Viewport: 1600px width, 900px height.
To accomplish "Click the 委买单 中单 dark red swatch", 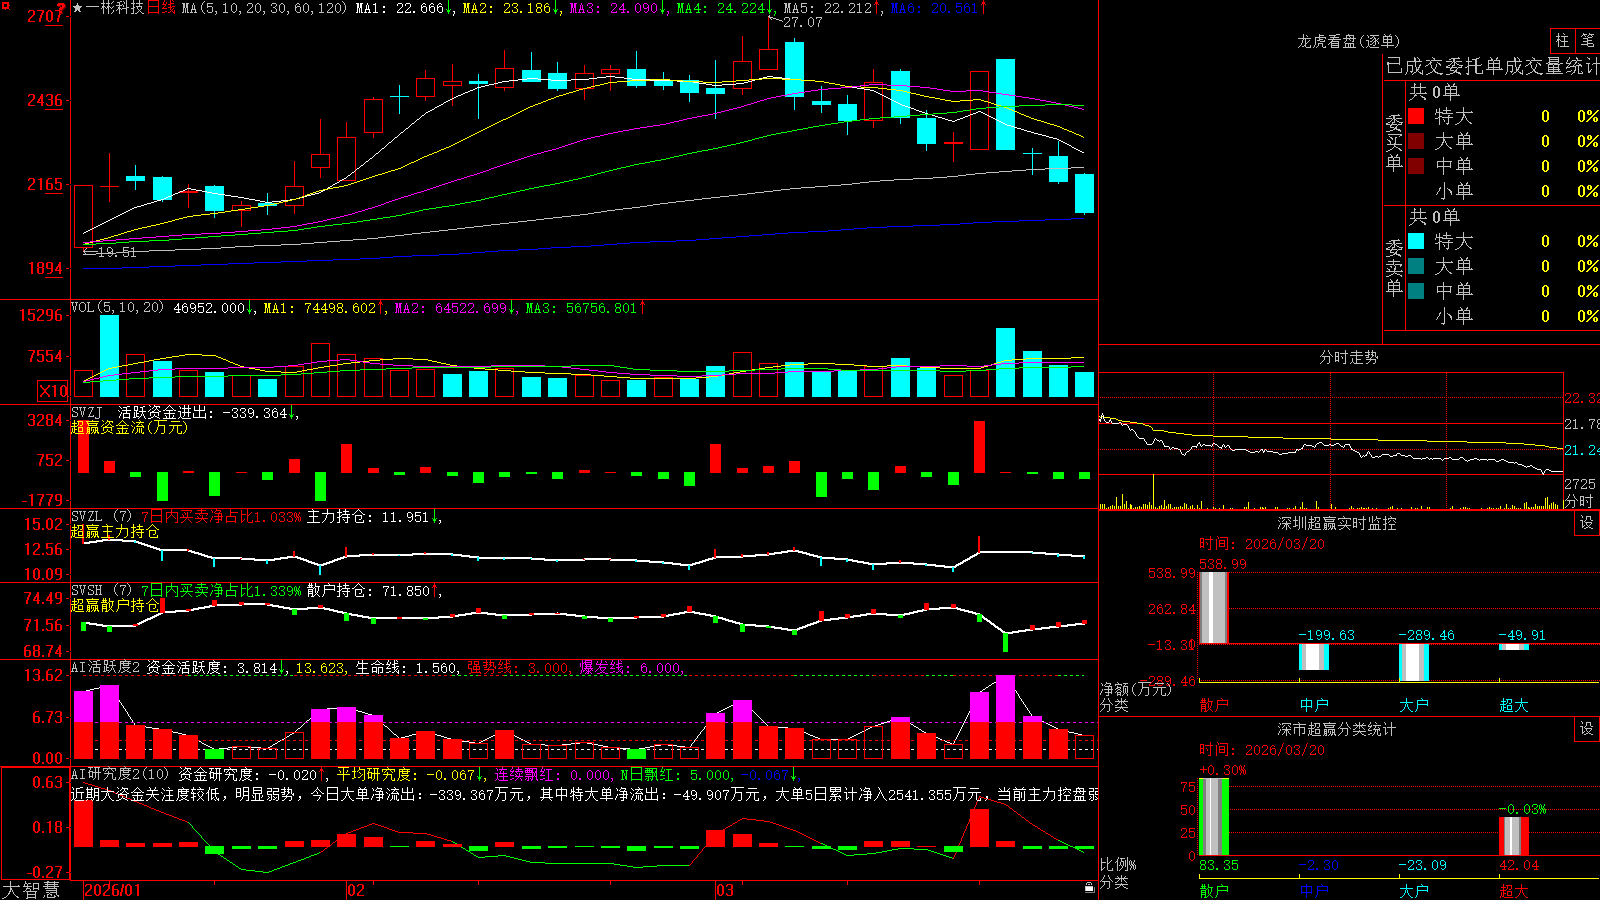I will 1416,166.
